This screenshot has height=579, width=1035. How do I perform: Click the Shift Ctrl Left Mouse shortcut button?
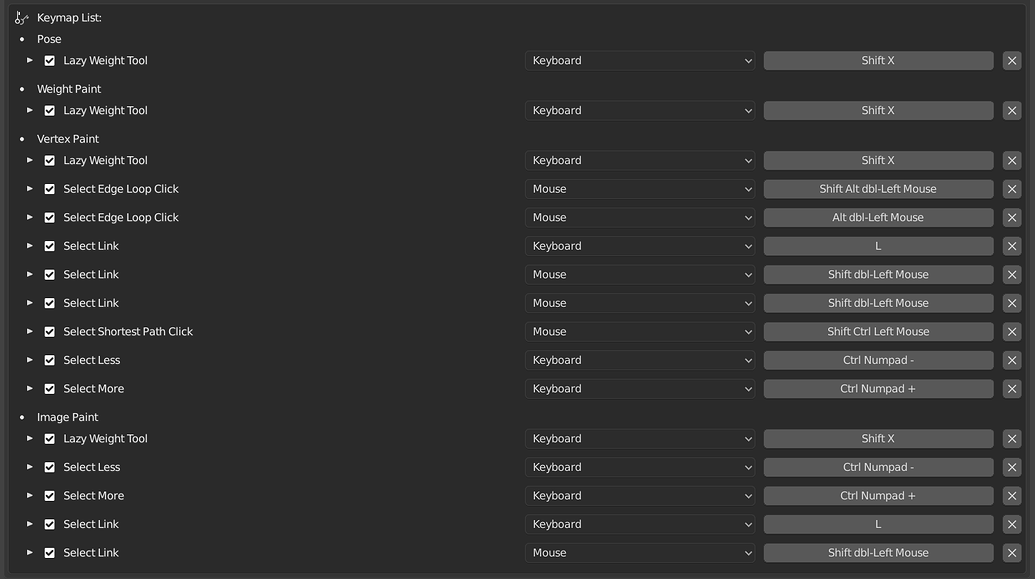[x=878, y=332]
